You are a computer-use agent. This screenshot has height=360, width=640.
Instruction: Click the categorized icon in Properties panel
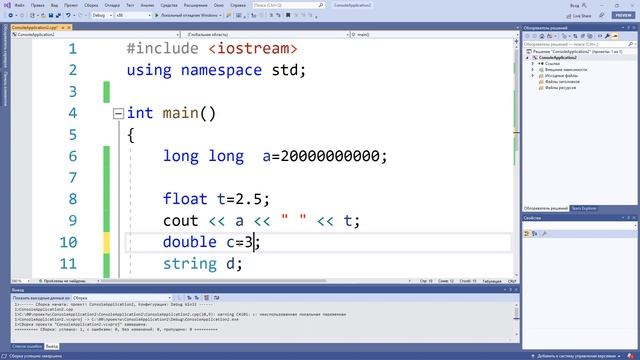[527, 234]
